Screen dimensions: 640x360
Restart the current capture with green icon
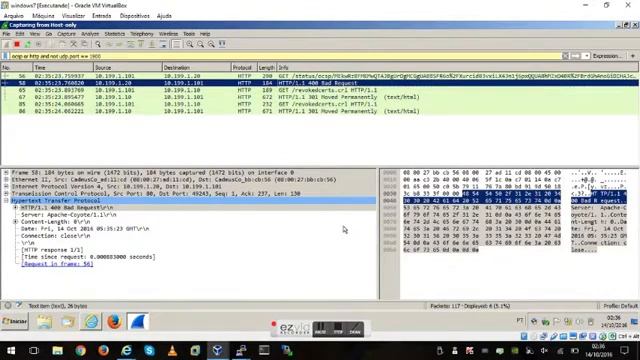27,44
